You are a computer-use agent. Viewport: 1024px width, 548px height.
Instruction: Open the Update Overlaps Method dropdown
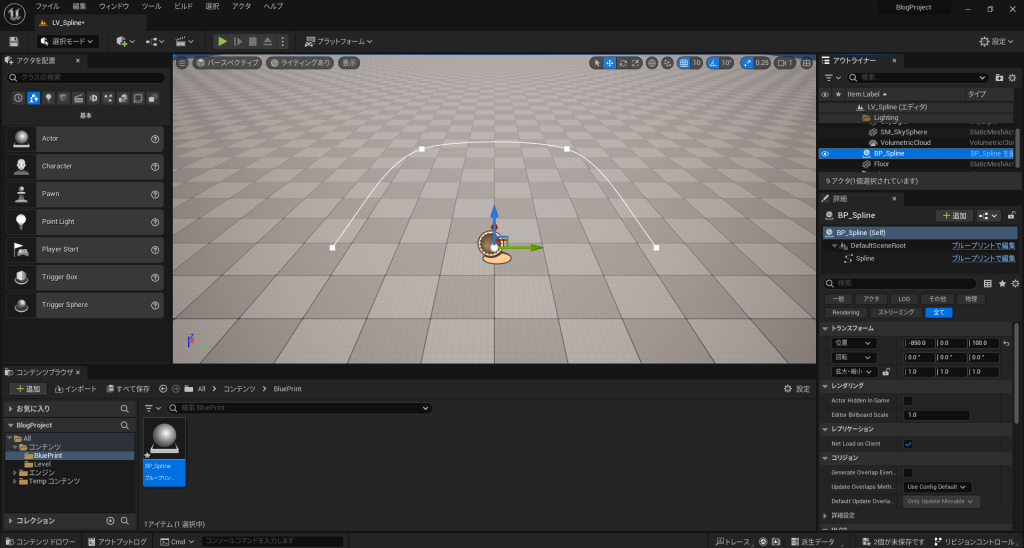(x=938, y=486)
